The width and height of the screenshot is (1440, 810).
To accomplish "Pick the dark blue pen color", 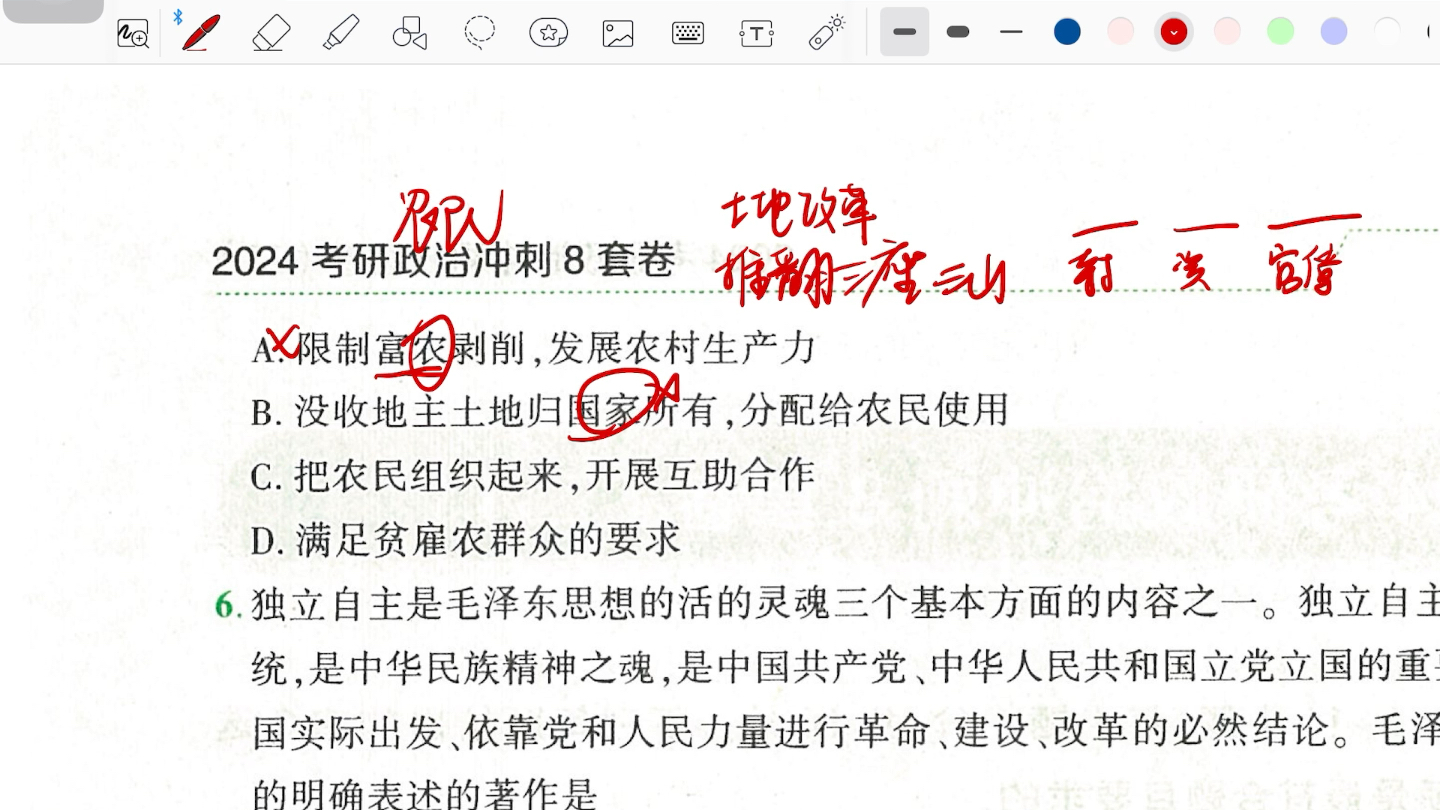I will click(x=1067, y=32).
